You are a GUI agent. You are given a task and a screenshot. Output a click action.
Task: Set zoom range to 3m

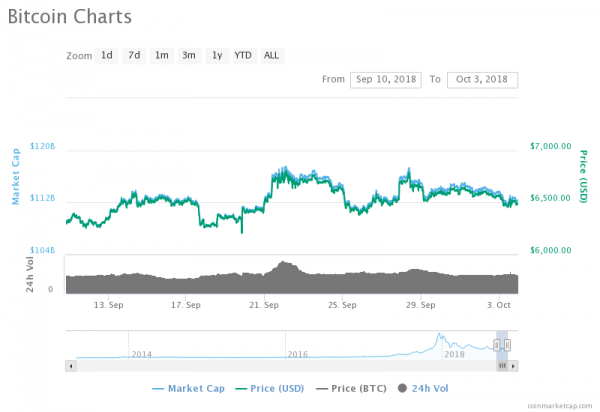(x=189, y=56)
